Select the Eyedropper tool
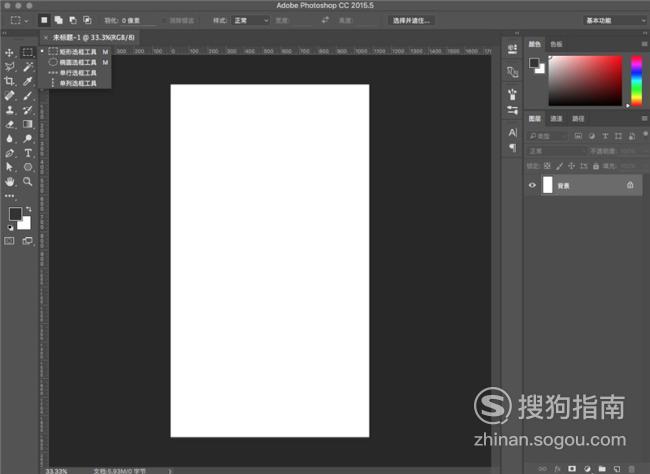 point(28,81)
